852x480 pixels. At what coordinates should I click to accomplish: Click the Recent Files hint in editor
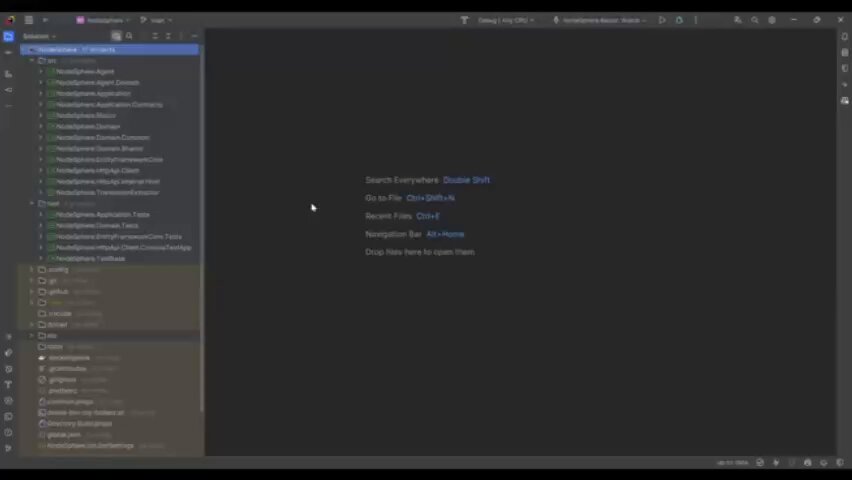click(x=403, y=216)
